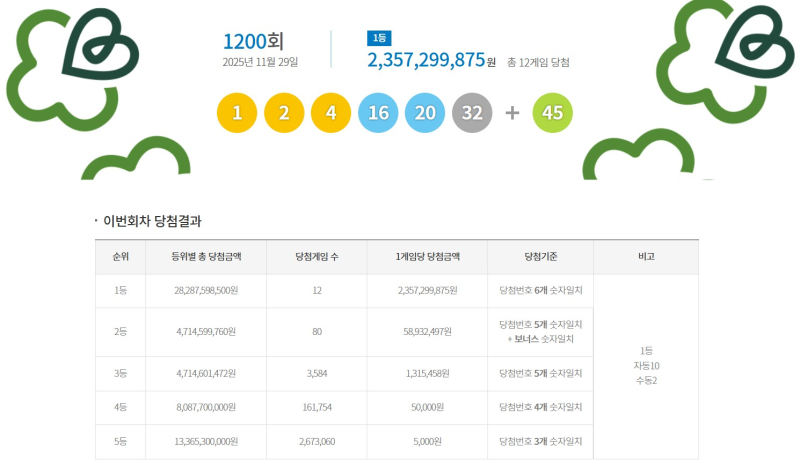
Task: Select the blue ball numbered 20
Action: (425, 113)
